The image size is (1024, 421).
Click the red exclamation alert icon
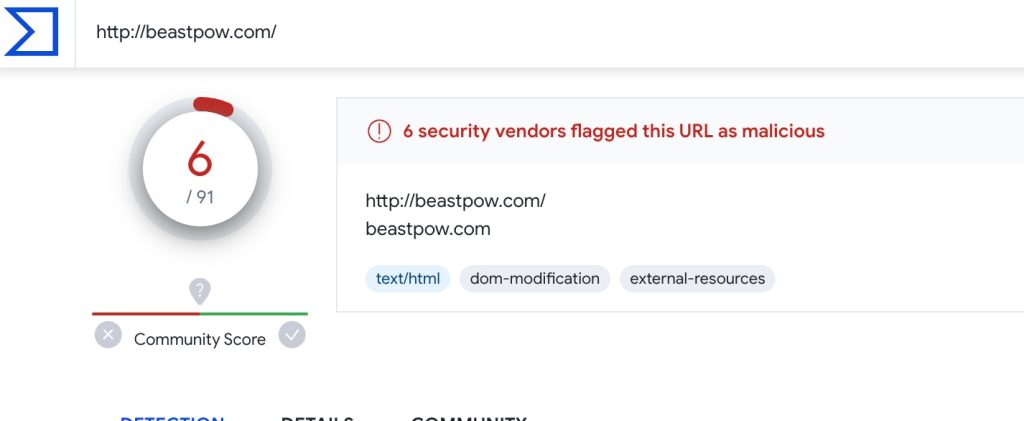click(379, 131)
